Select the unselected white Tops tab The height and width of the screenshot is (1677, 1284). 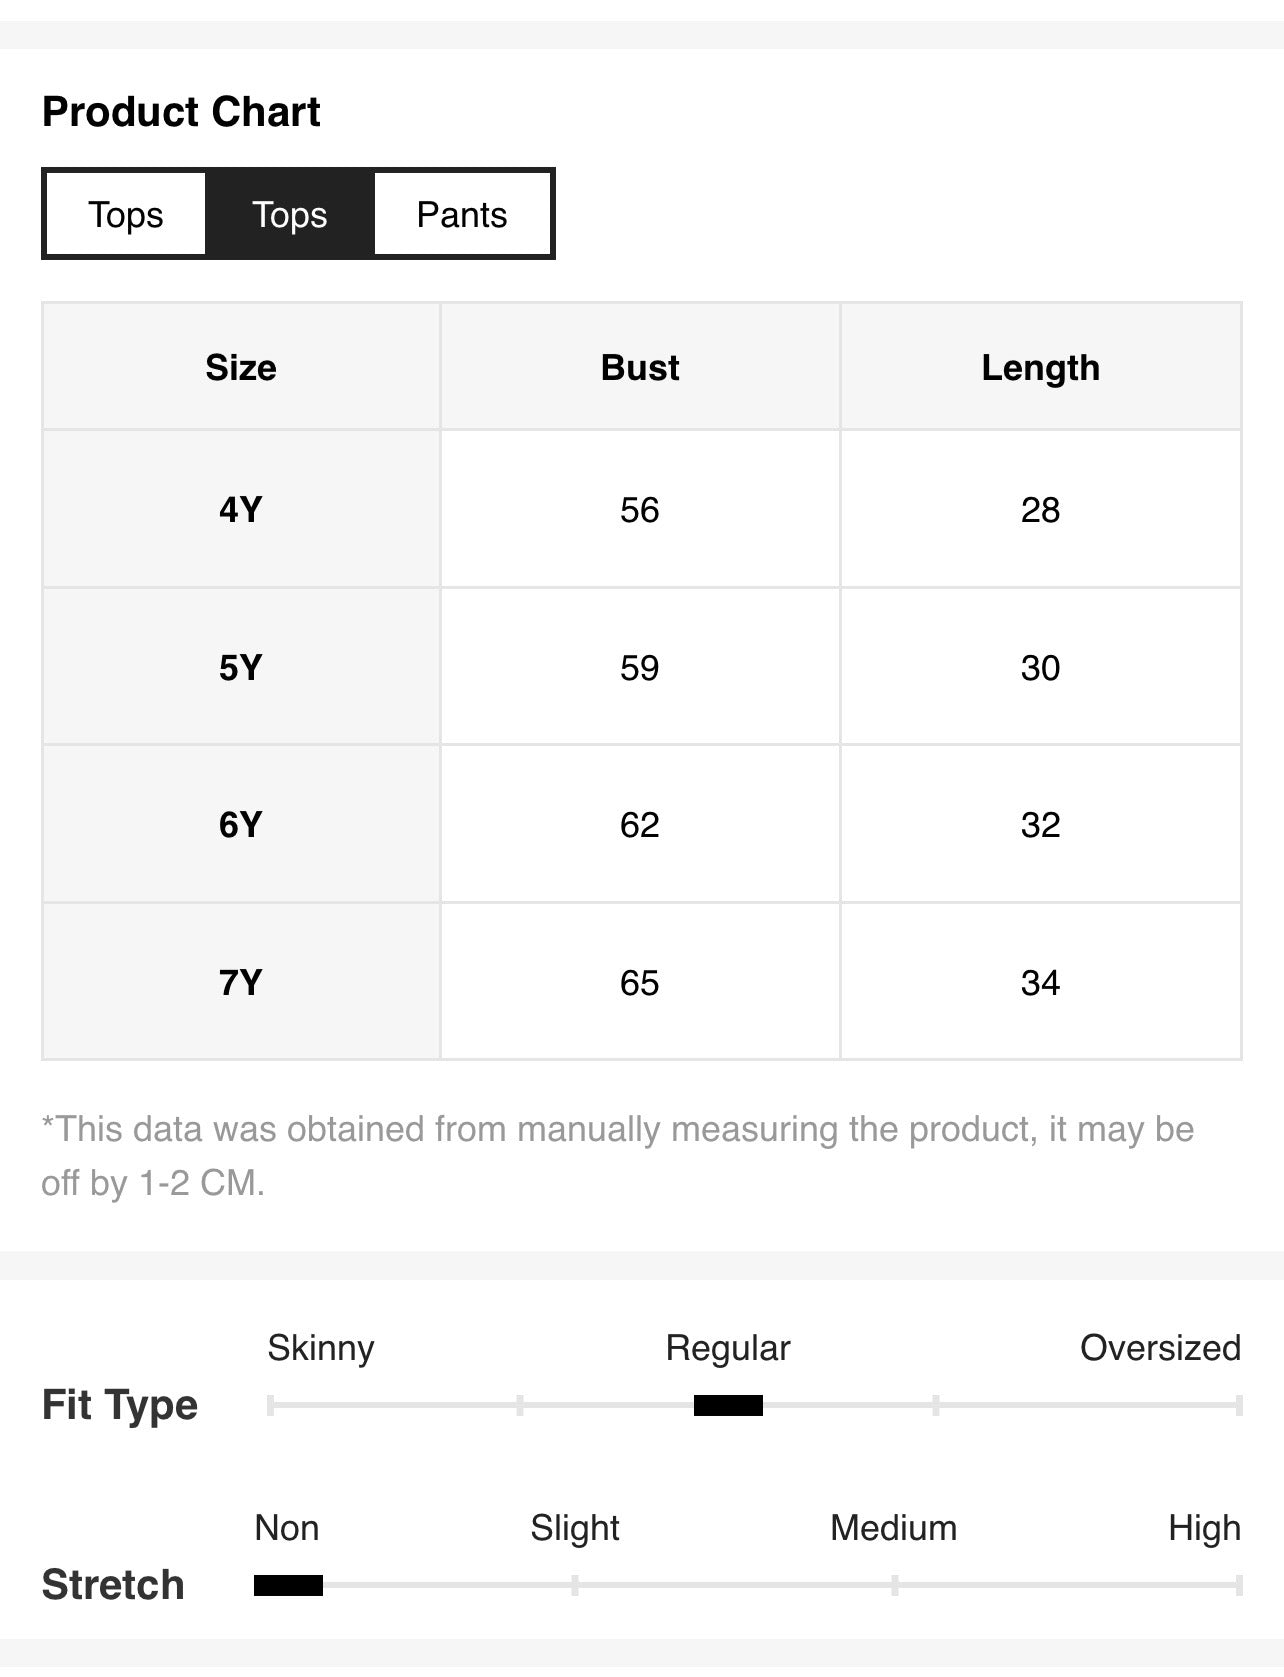pyautogui.click(x=126, y=214)
